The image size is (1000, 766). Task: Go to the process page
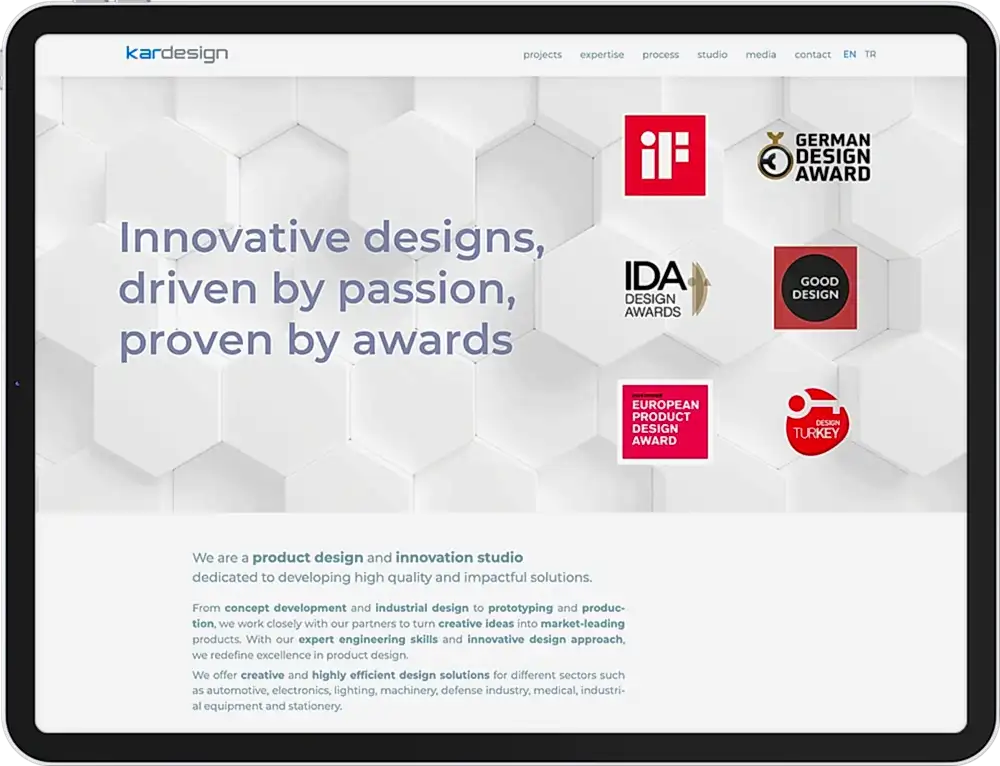pos(660,55)
